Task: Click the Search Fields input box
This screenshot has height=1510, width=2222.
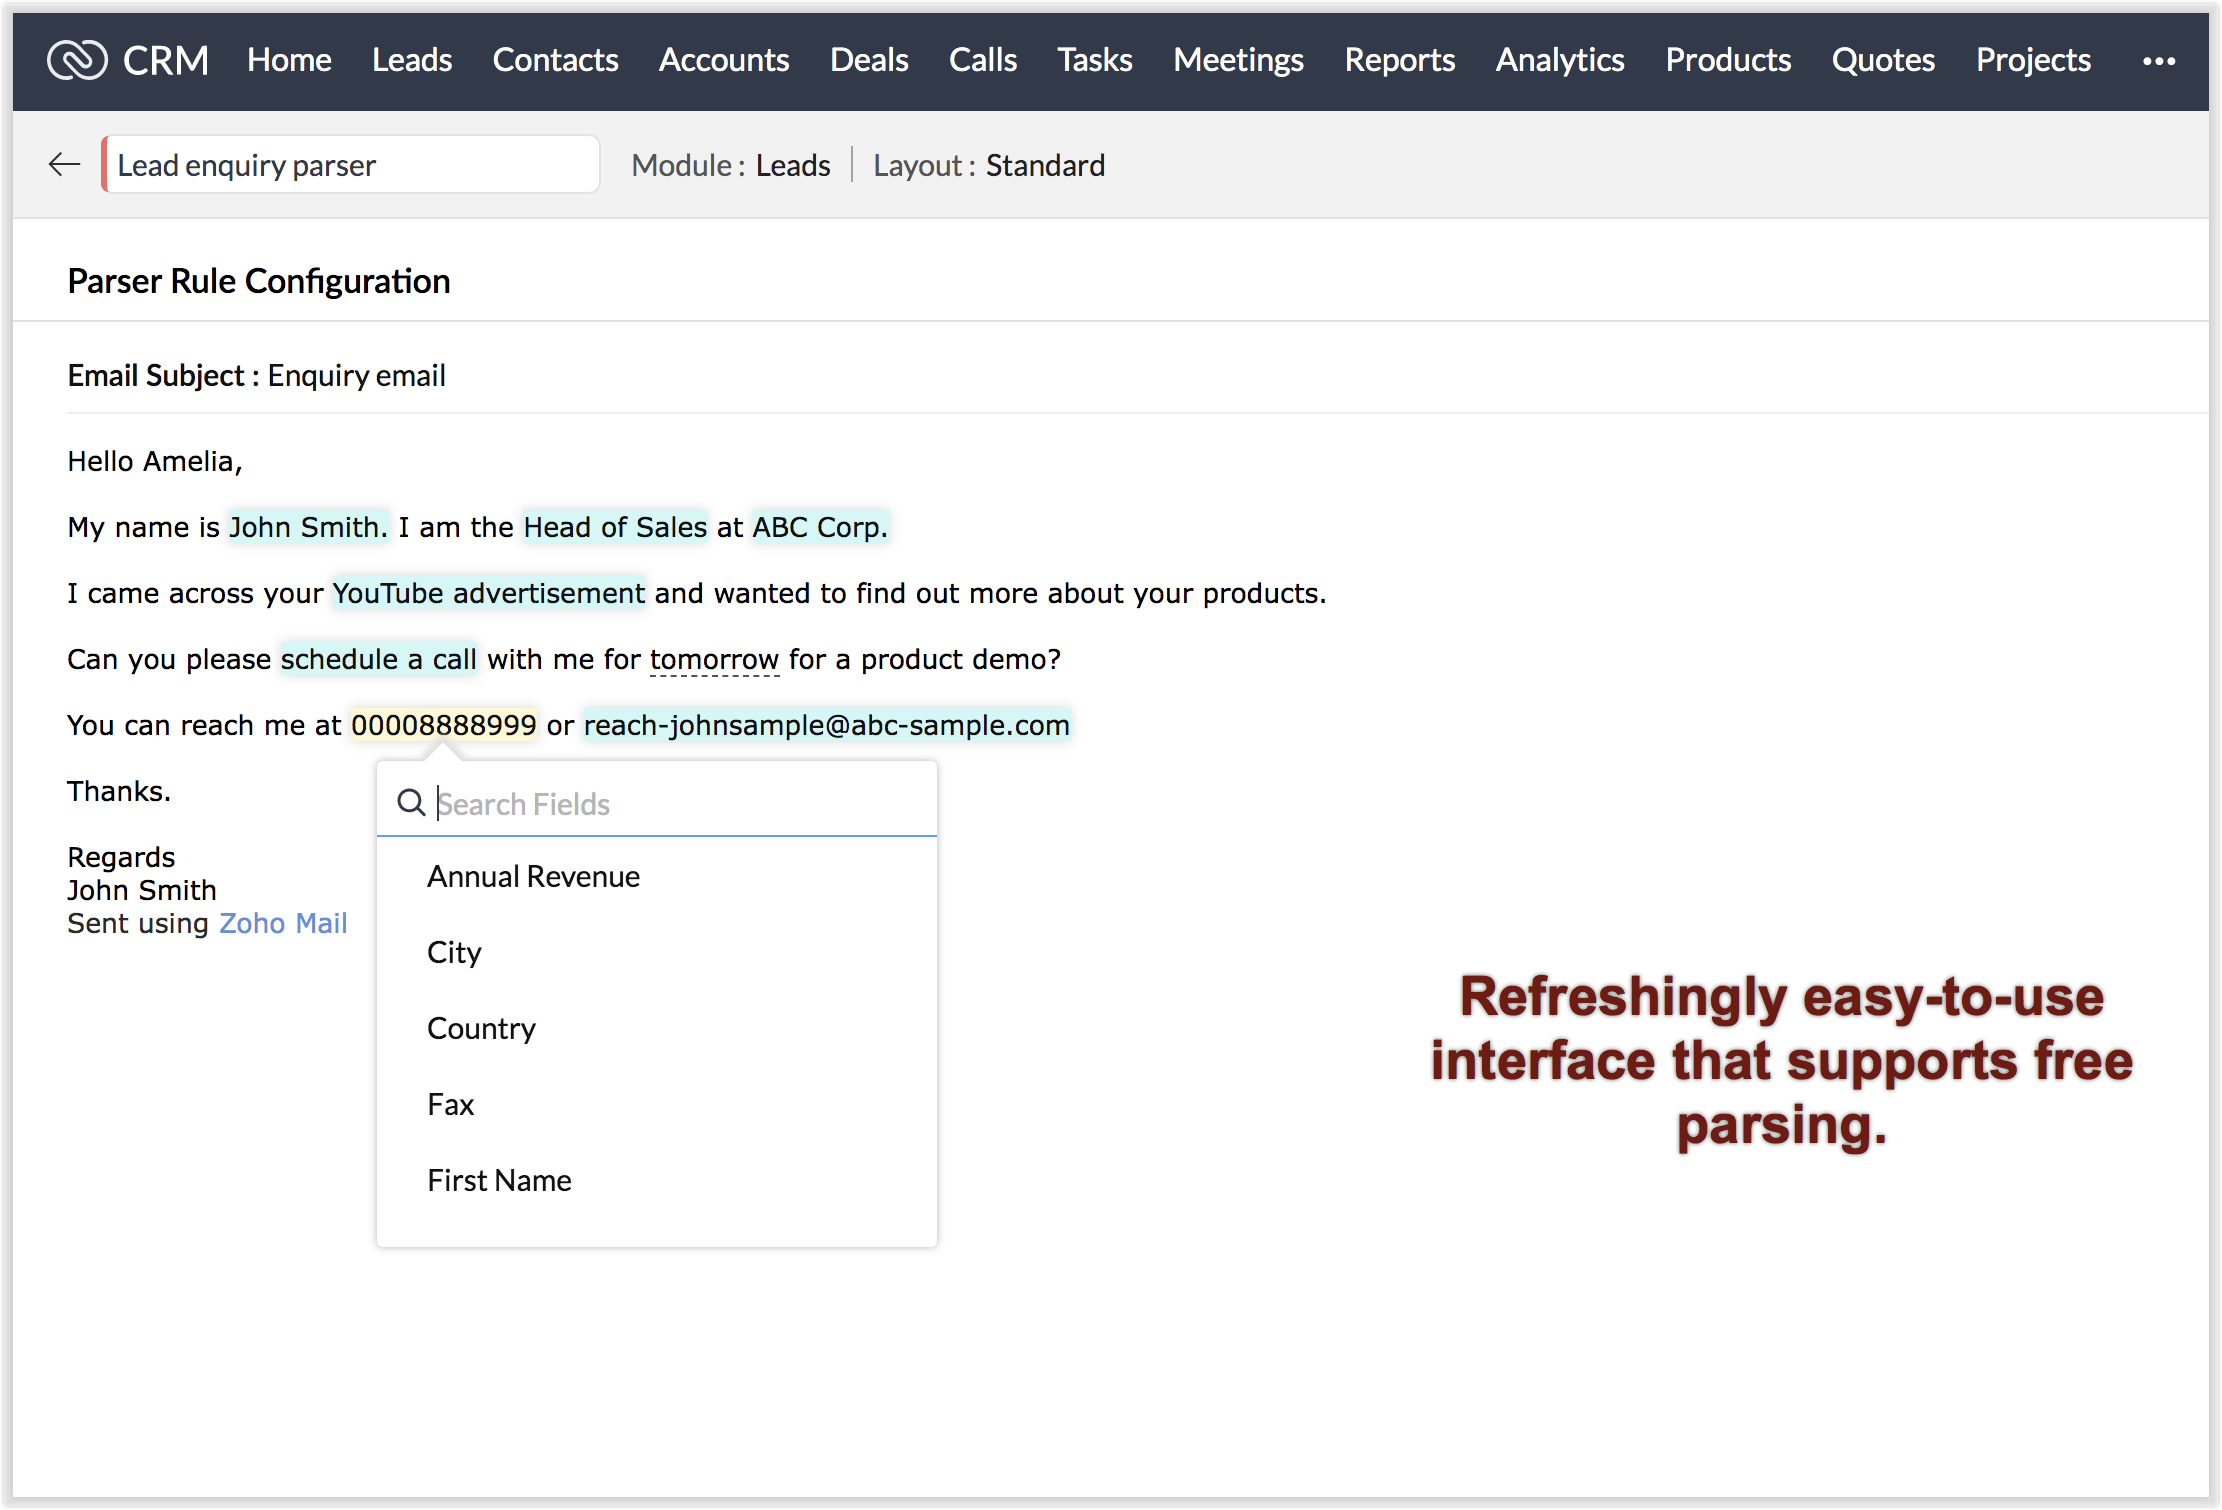Action: (680, 804)
